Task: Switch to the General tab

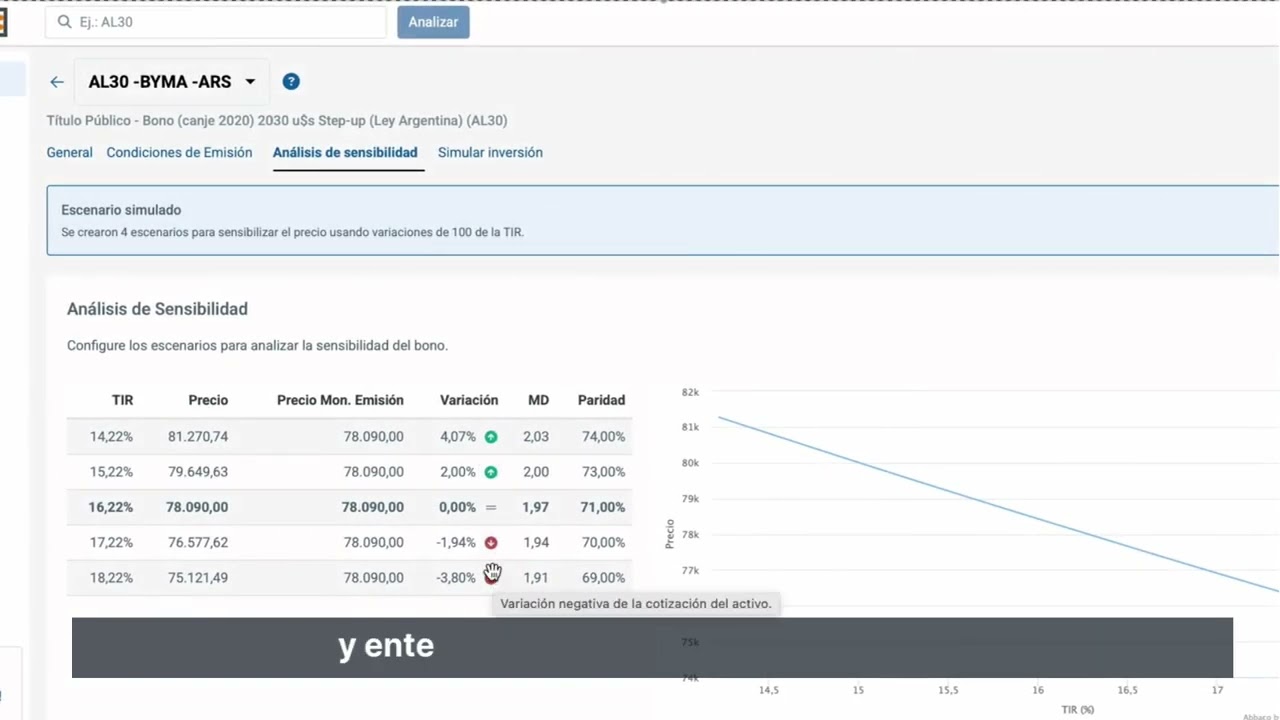Action: click(69, 153)
